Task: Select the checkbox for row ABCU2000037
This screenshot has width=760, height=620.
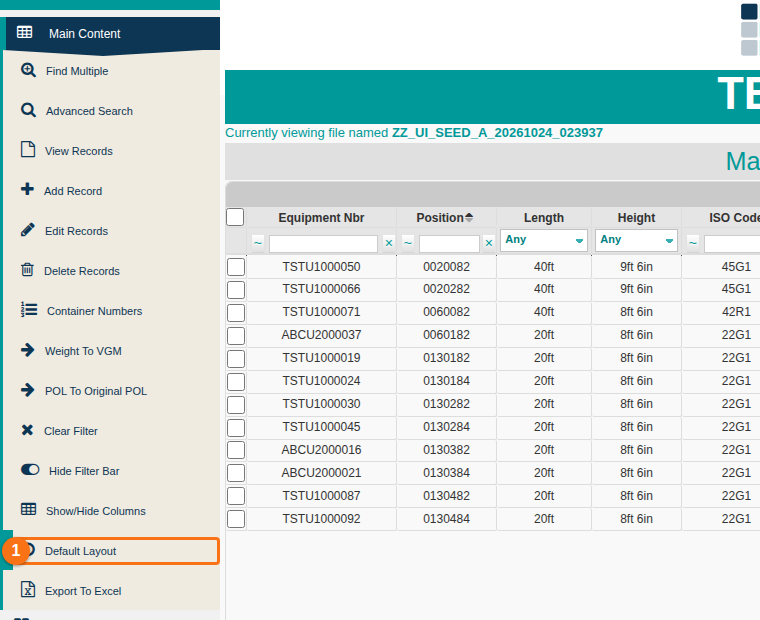Action: 236,335
